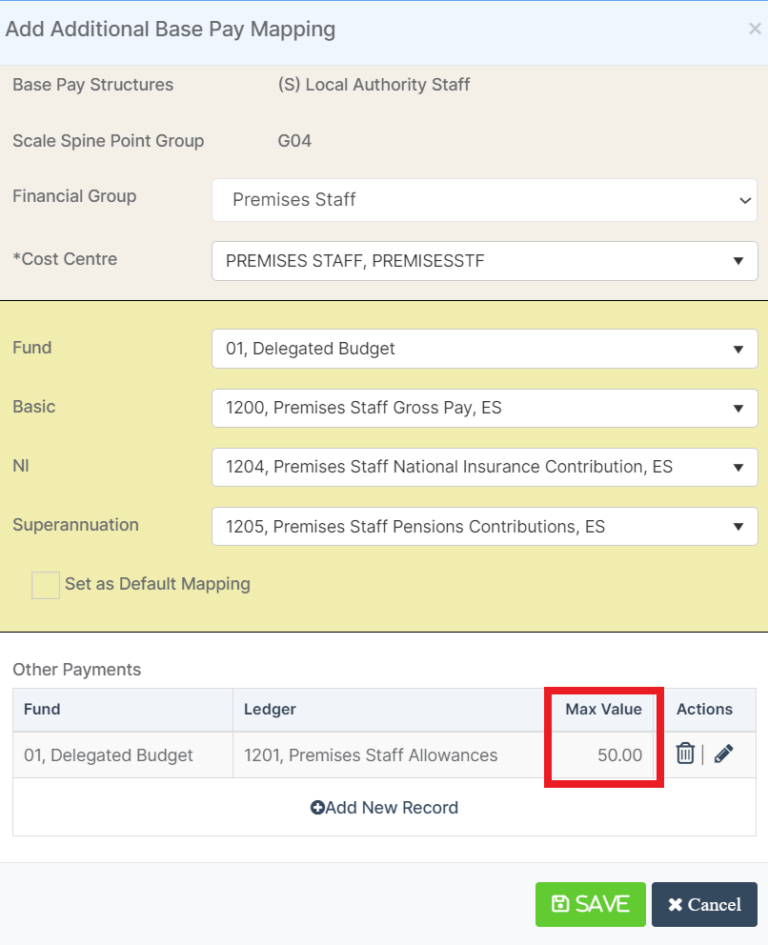Viewport: 768px width, 945px height.
Task: Click the Cancel button
Action: coord(704,904)
